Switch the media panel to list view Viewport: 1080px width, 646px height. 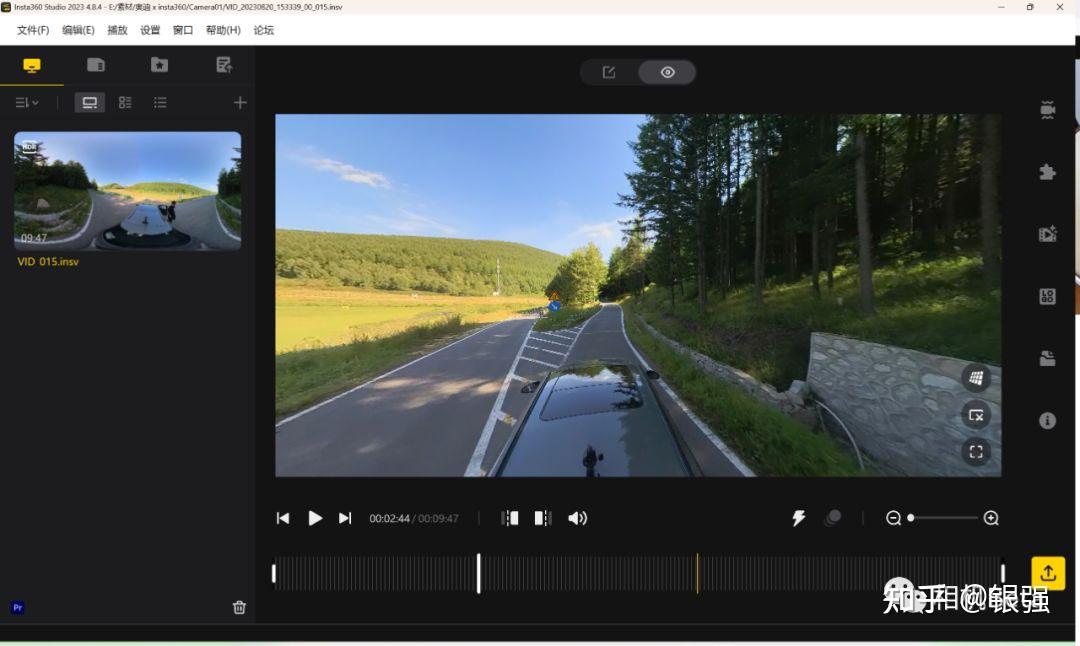(x=160, y=102)
